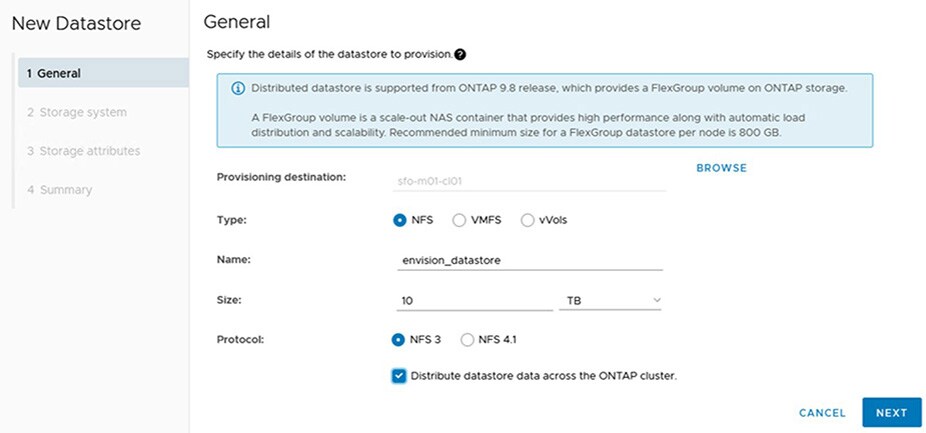Image resolution: width=926 pixels, height=433 pixels.
Task: Open the TB size unit dropdown
Action: (x=610, y=300)
